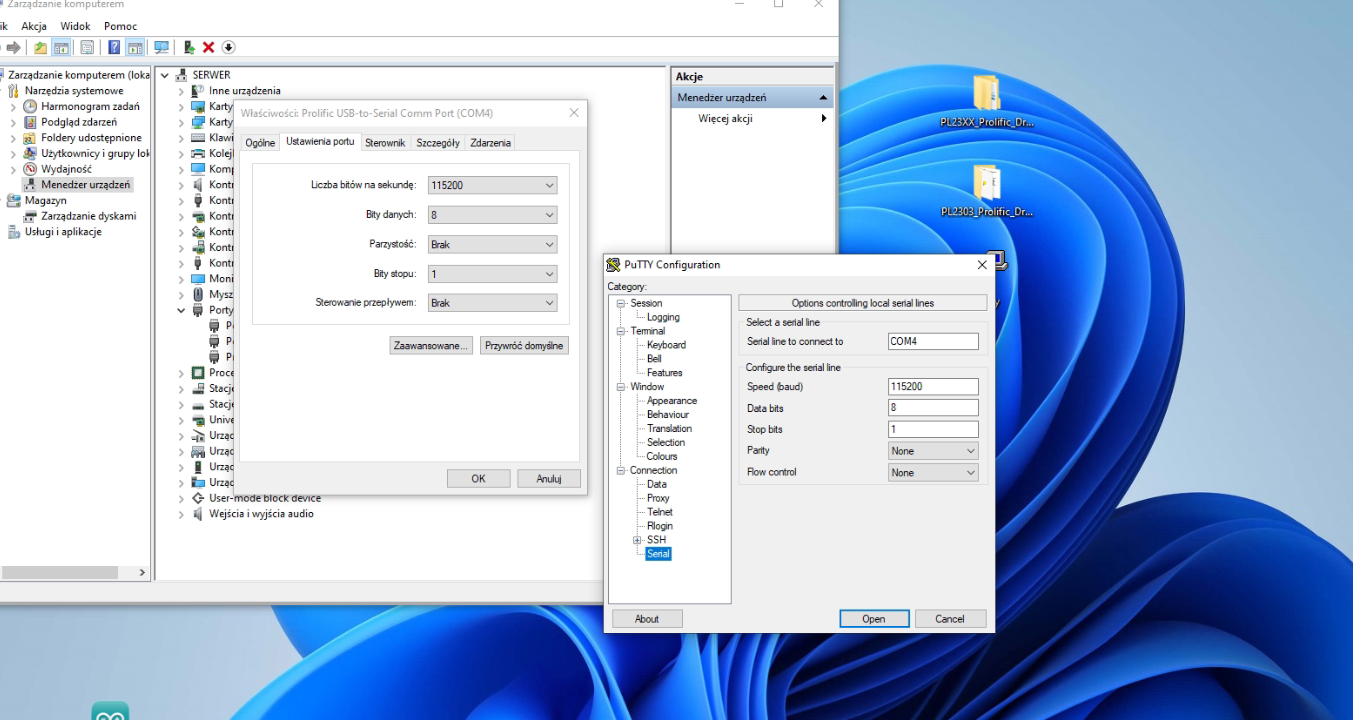This screenshot has height=720, width=1353.
Task: Click the PuTTY icon in the title bar
Action: [x=613, y=265]
